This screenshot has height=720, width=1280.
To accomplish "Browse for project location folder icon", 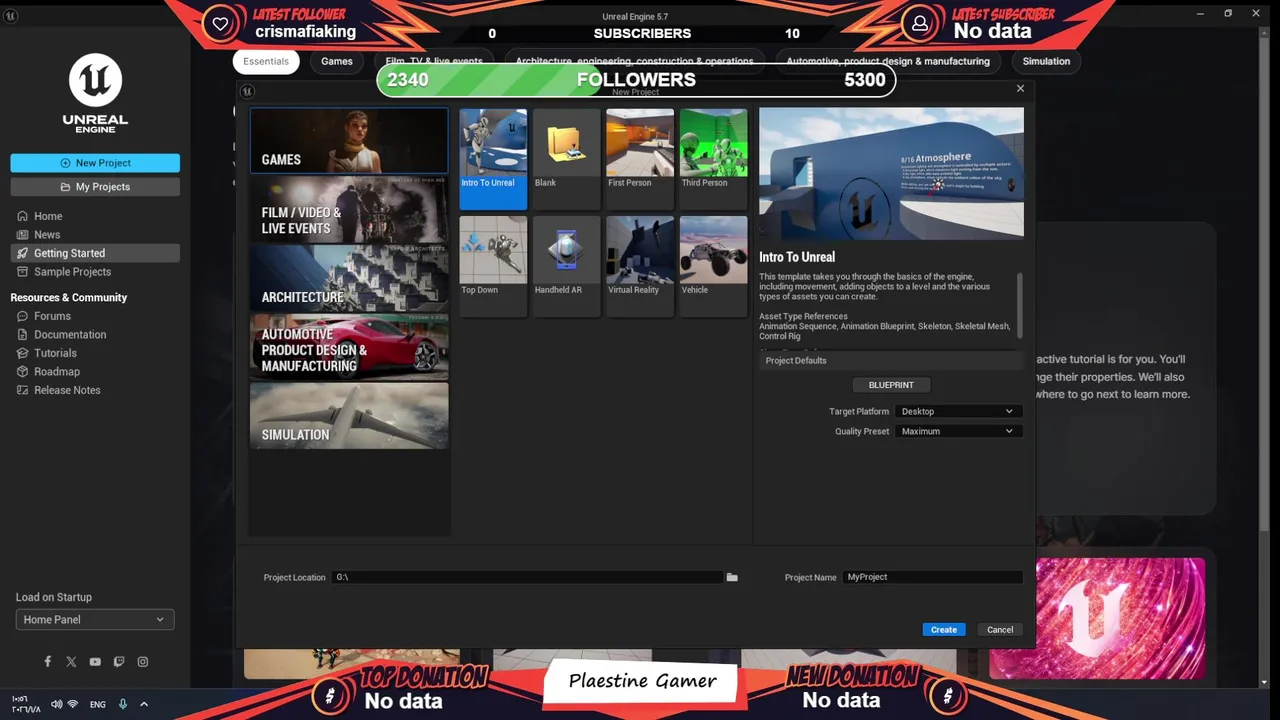I will [732, 577].
